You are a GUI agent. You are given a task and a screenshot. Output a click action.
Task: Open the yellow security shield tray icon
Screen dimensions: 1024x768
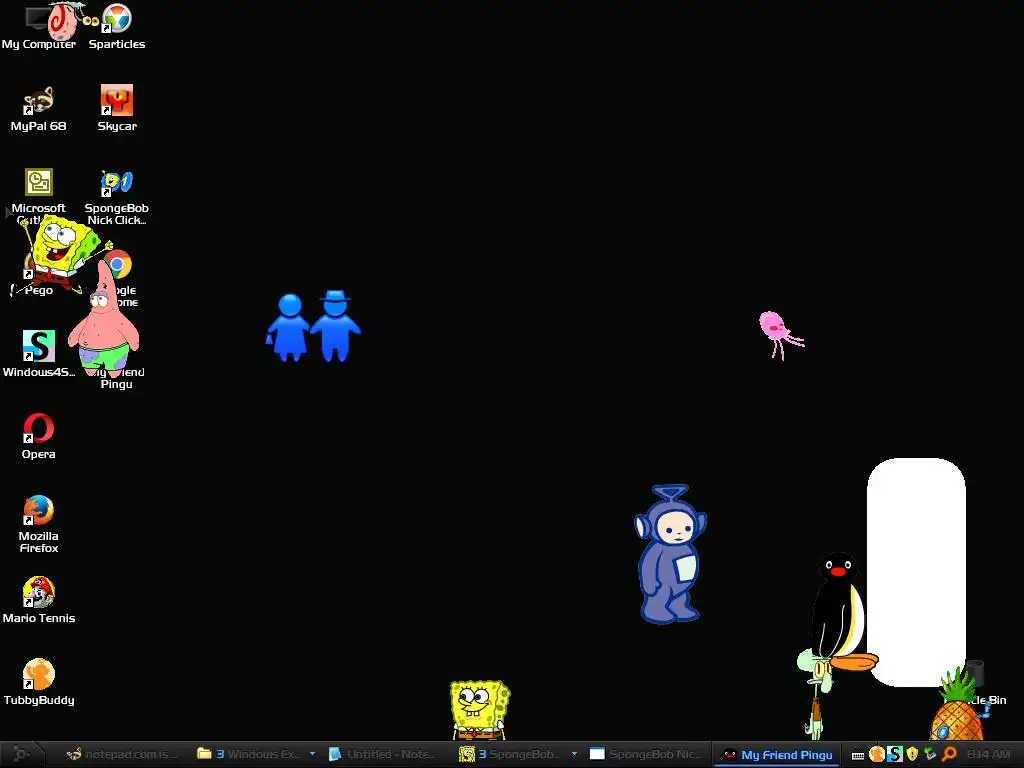click(912, 754)
